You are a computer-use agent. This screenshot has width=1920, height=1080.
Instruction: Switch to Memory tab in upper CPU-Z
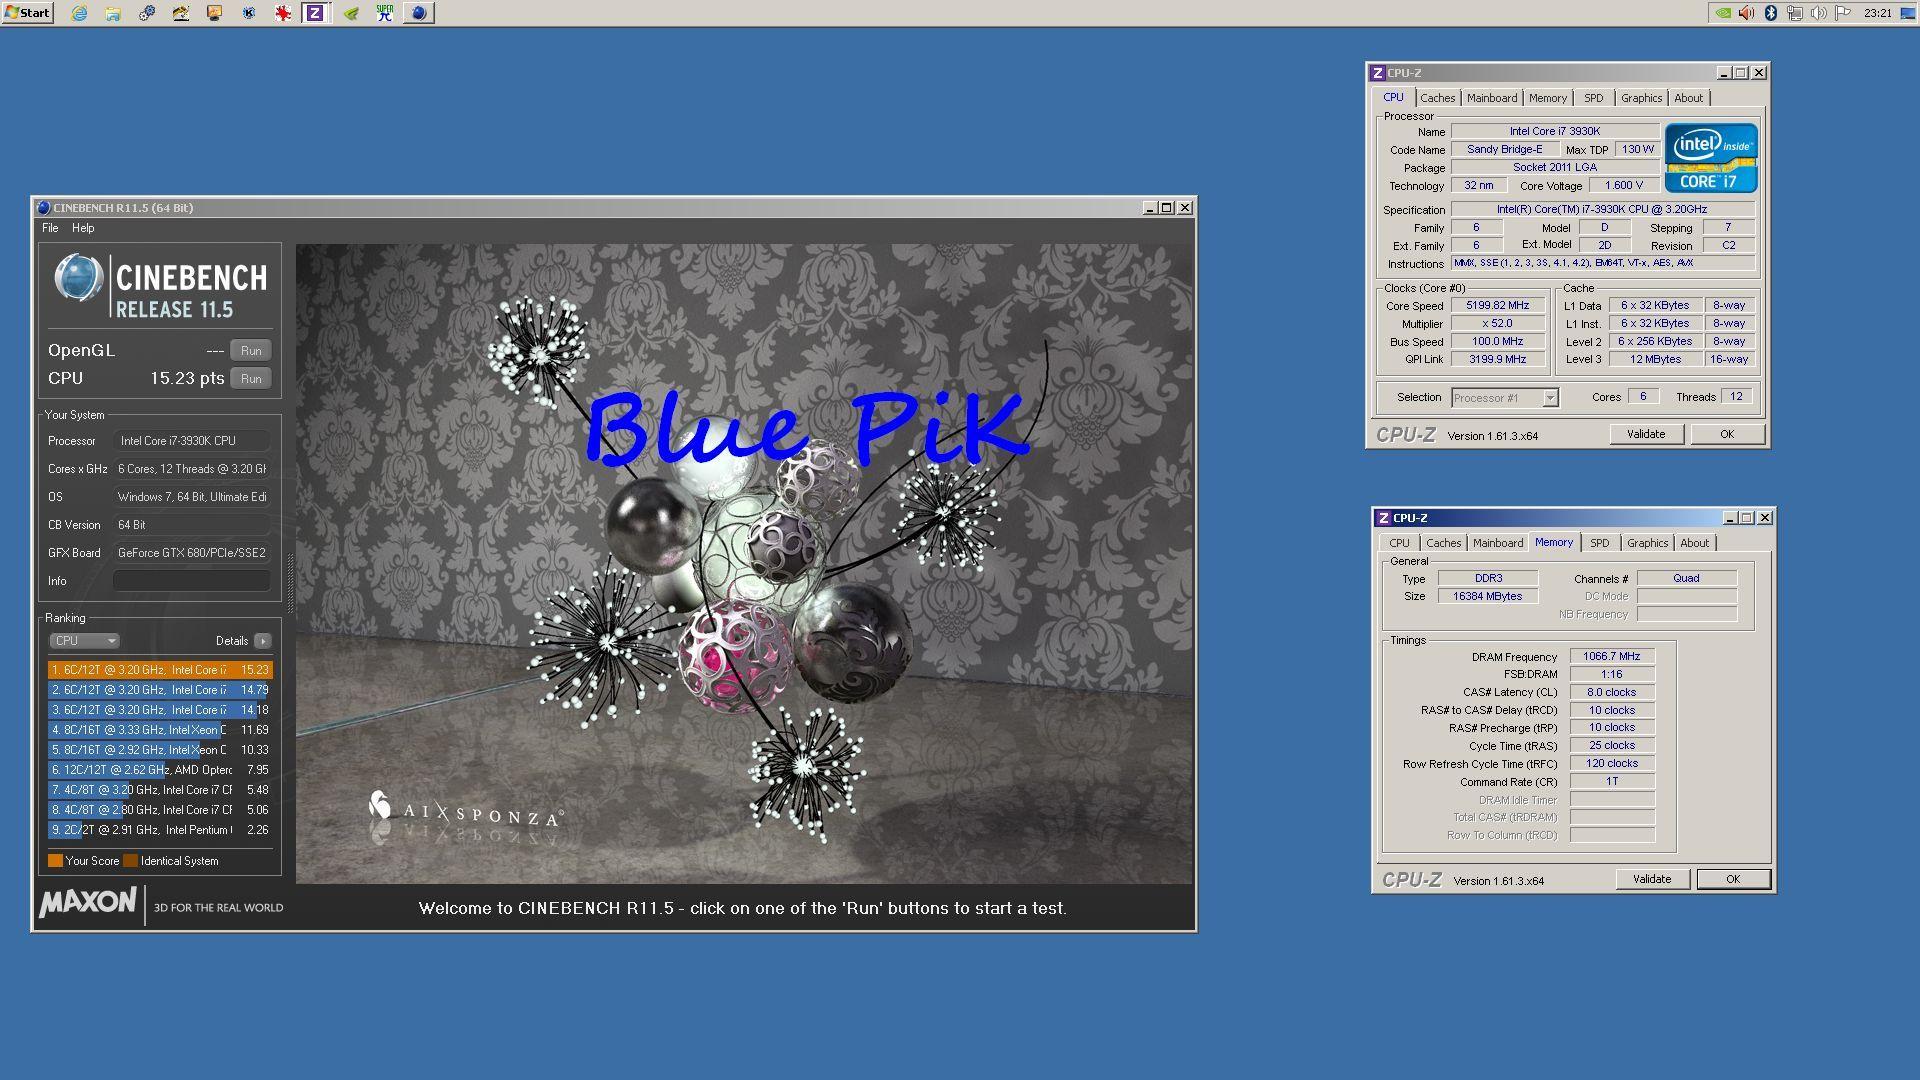pos(1547,98)
